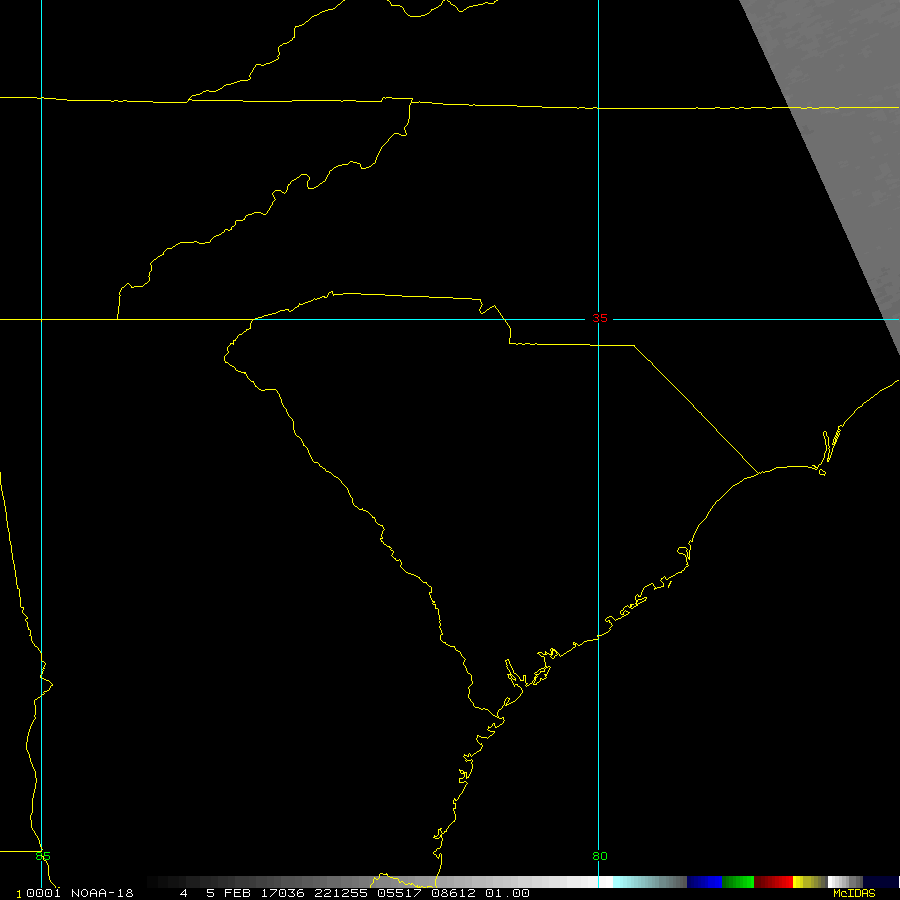Click the red 35 latitude label

click(x=599, y=318)
